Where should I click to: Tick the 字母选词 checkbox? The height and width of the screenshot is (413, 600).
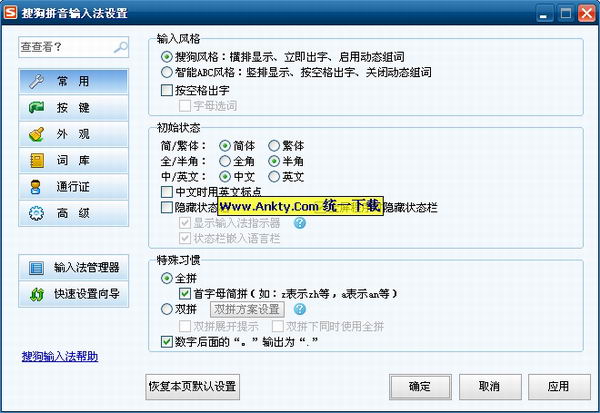pyautogui.click(x=185, y=106)
